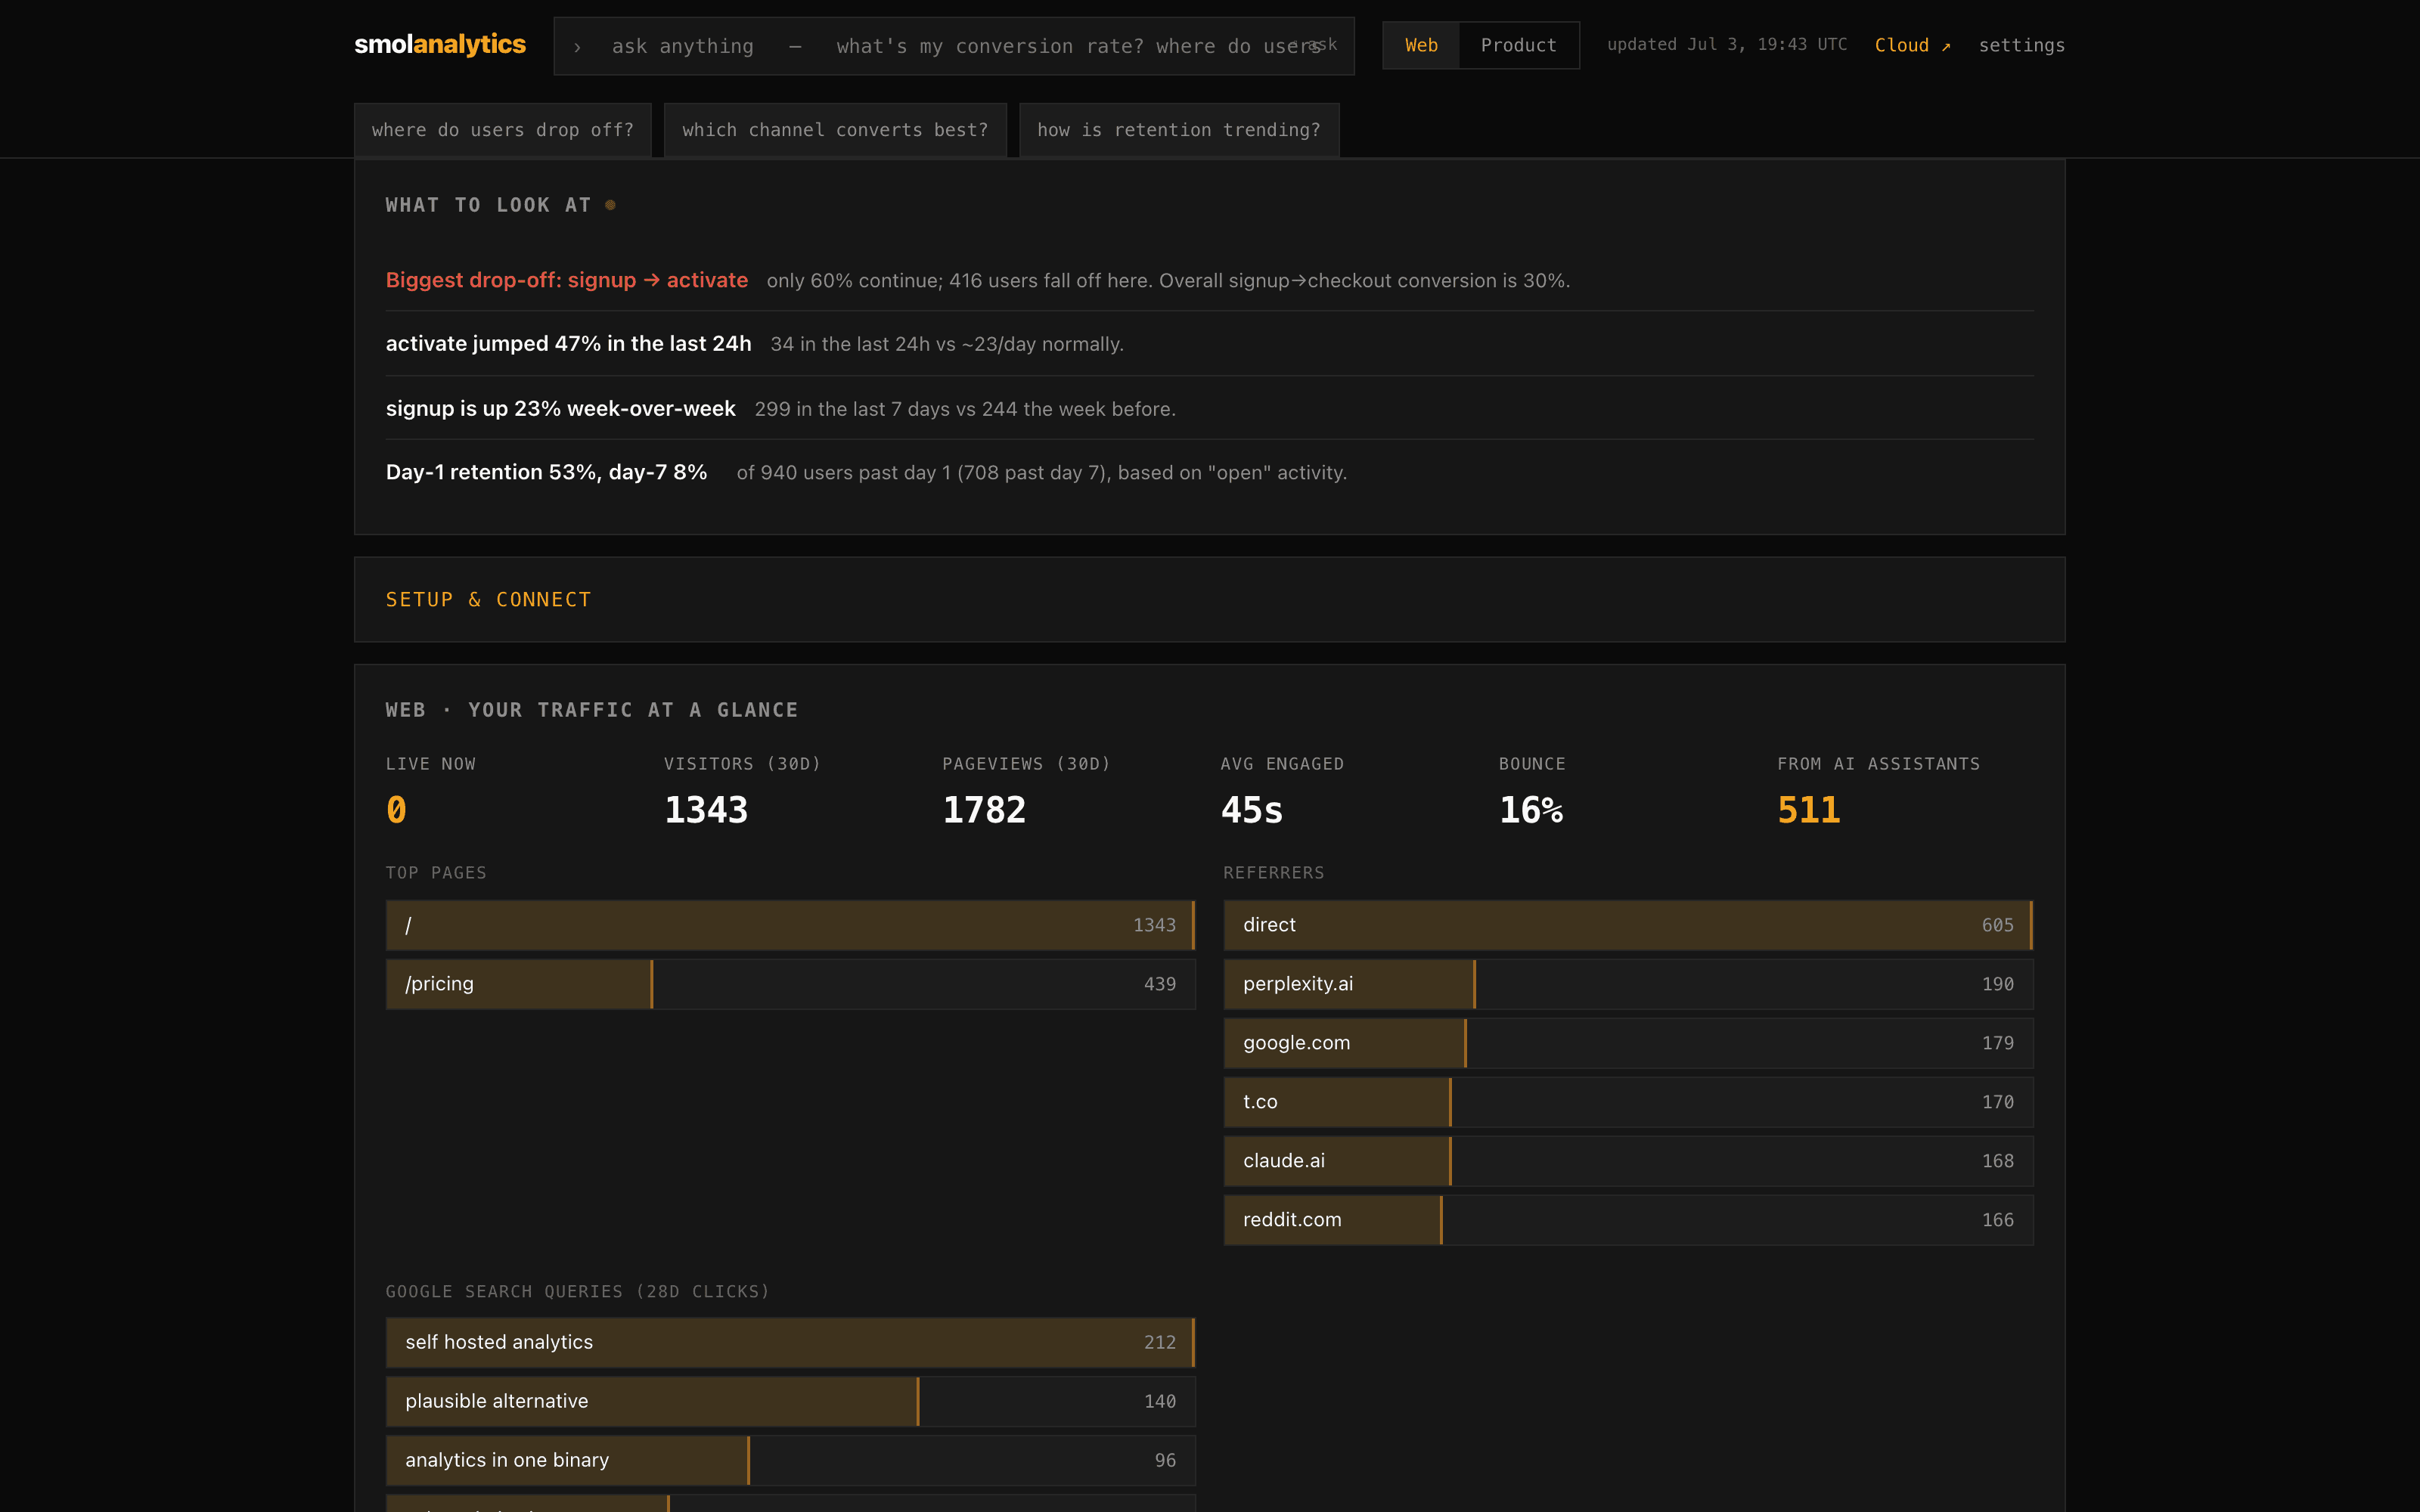Select the claude.ai referrer row
Screen dimensions: 2420x1512
point(1628,1161)
